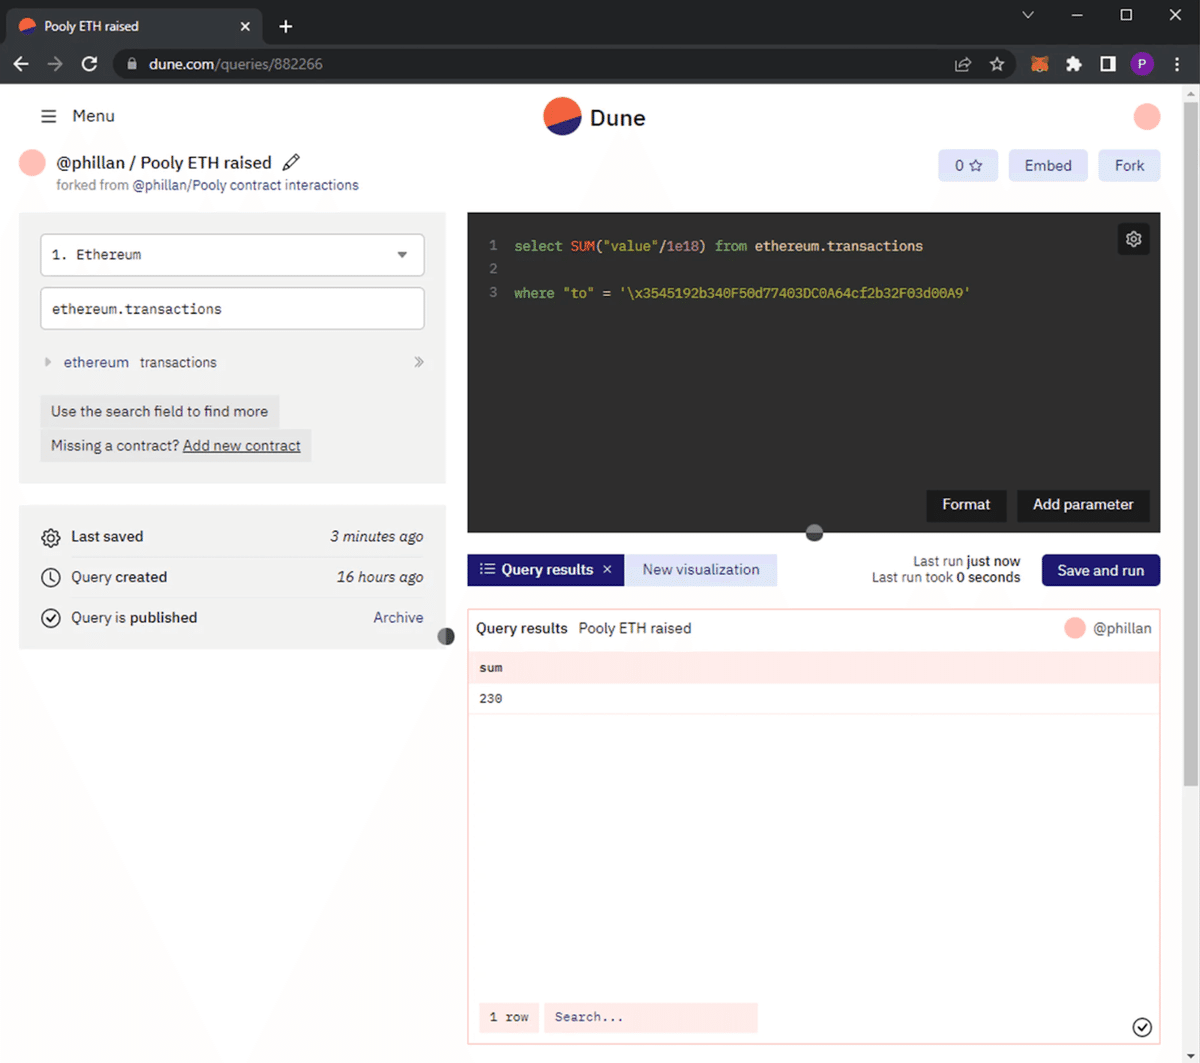Screen dimensions: 1200x1063
Task: Open a new browser tab
Action: [285, 26]
